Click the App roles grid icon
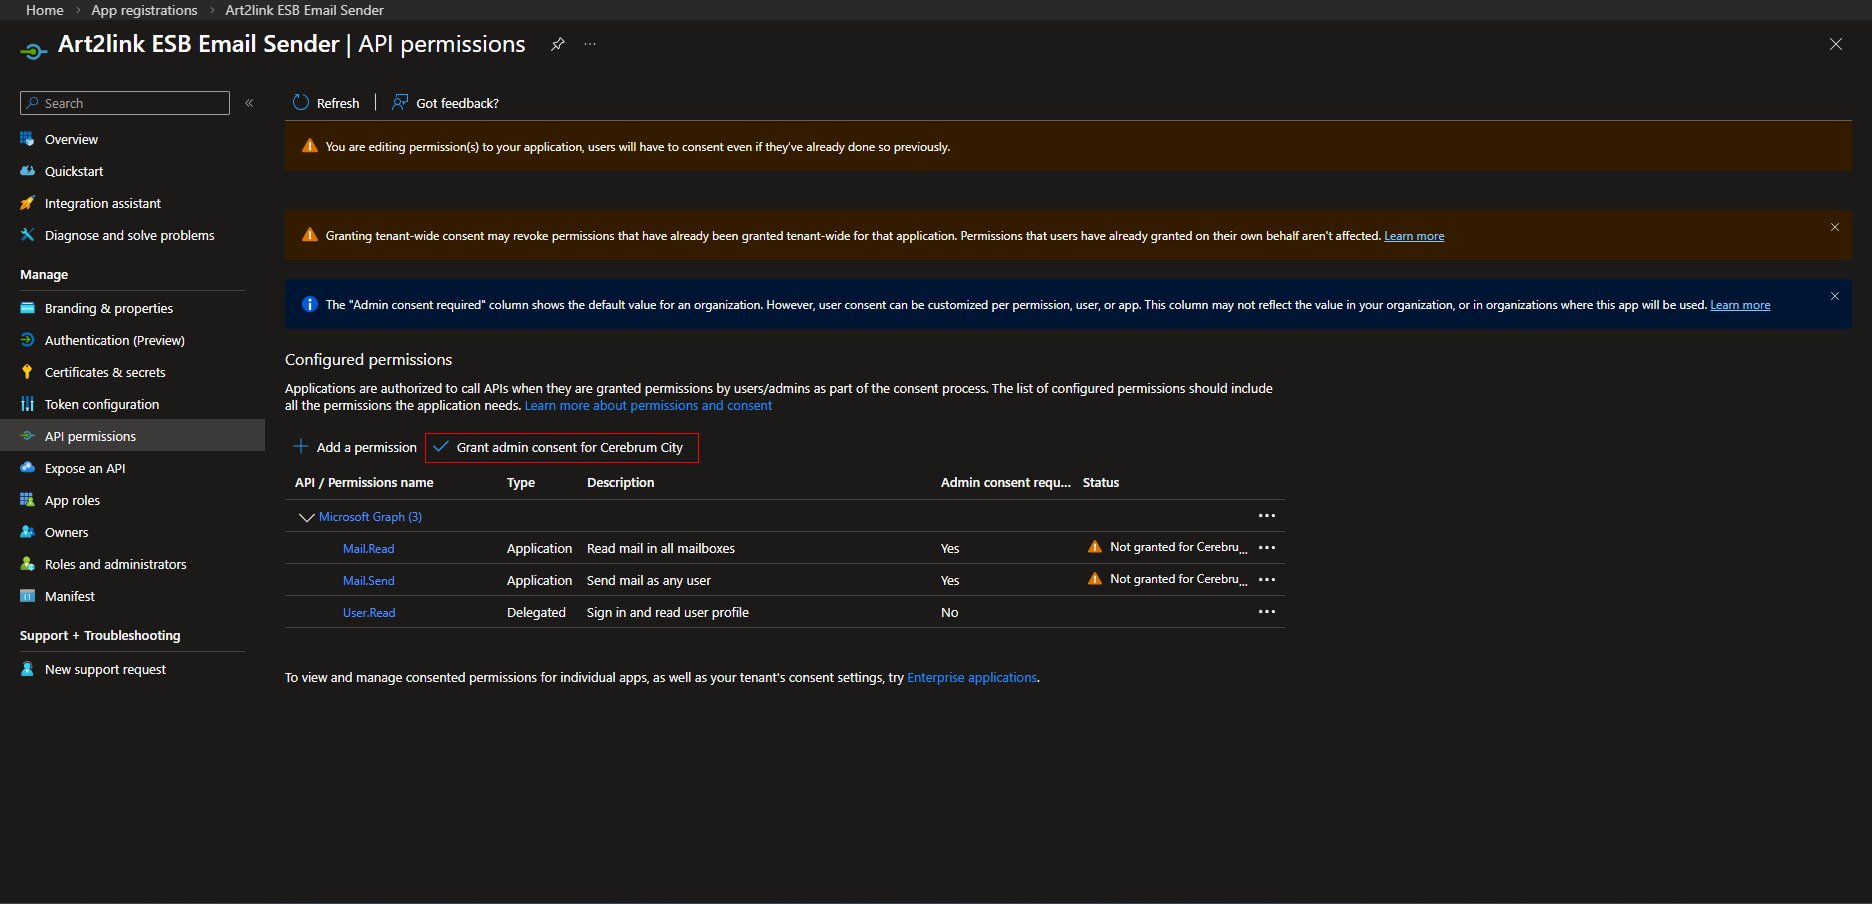This screenshot has width=1872, height=904. pyautogui.click(x=27, y=500)
